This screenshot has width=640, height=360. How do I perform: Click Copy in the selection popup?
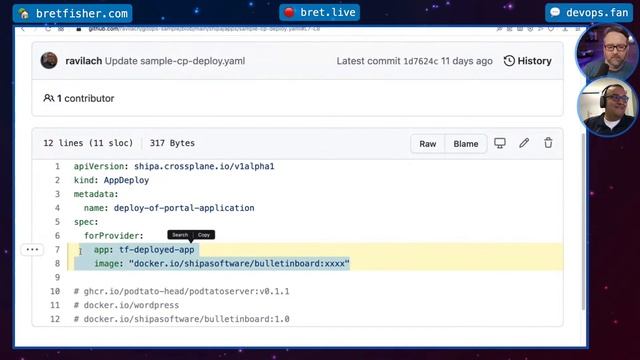pyautogui.click(x=204, y=235)
